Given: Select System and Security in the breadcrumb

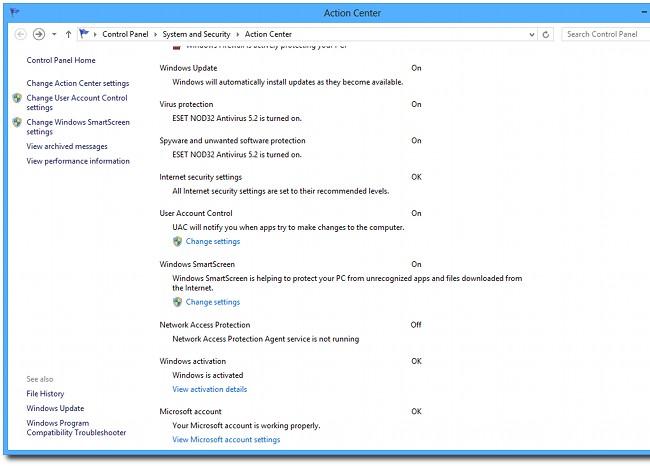Looking at the screenshot, I should click(196, 34).
